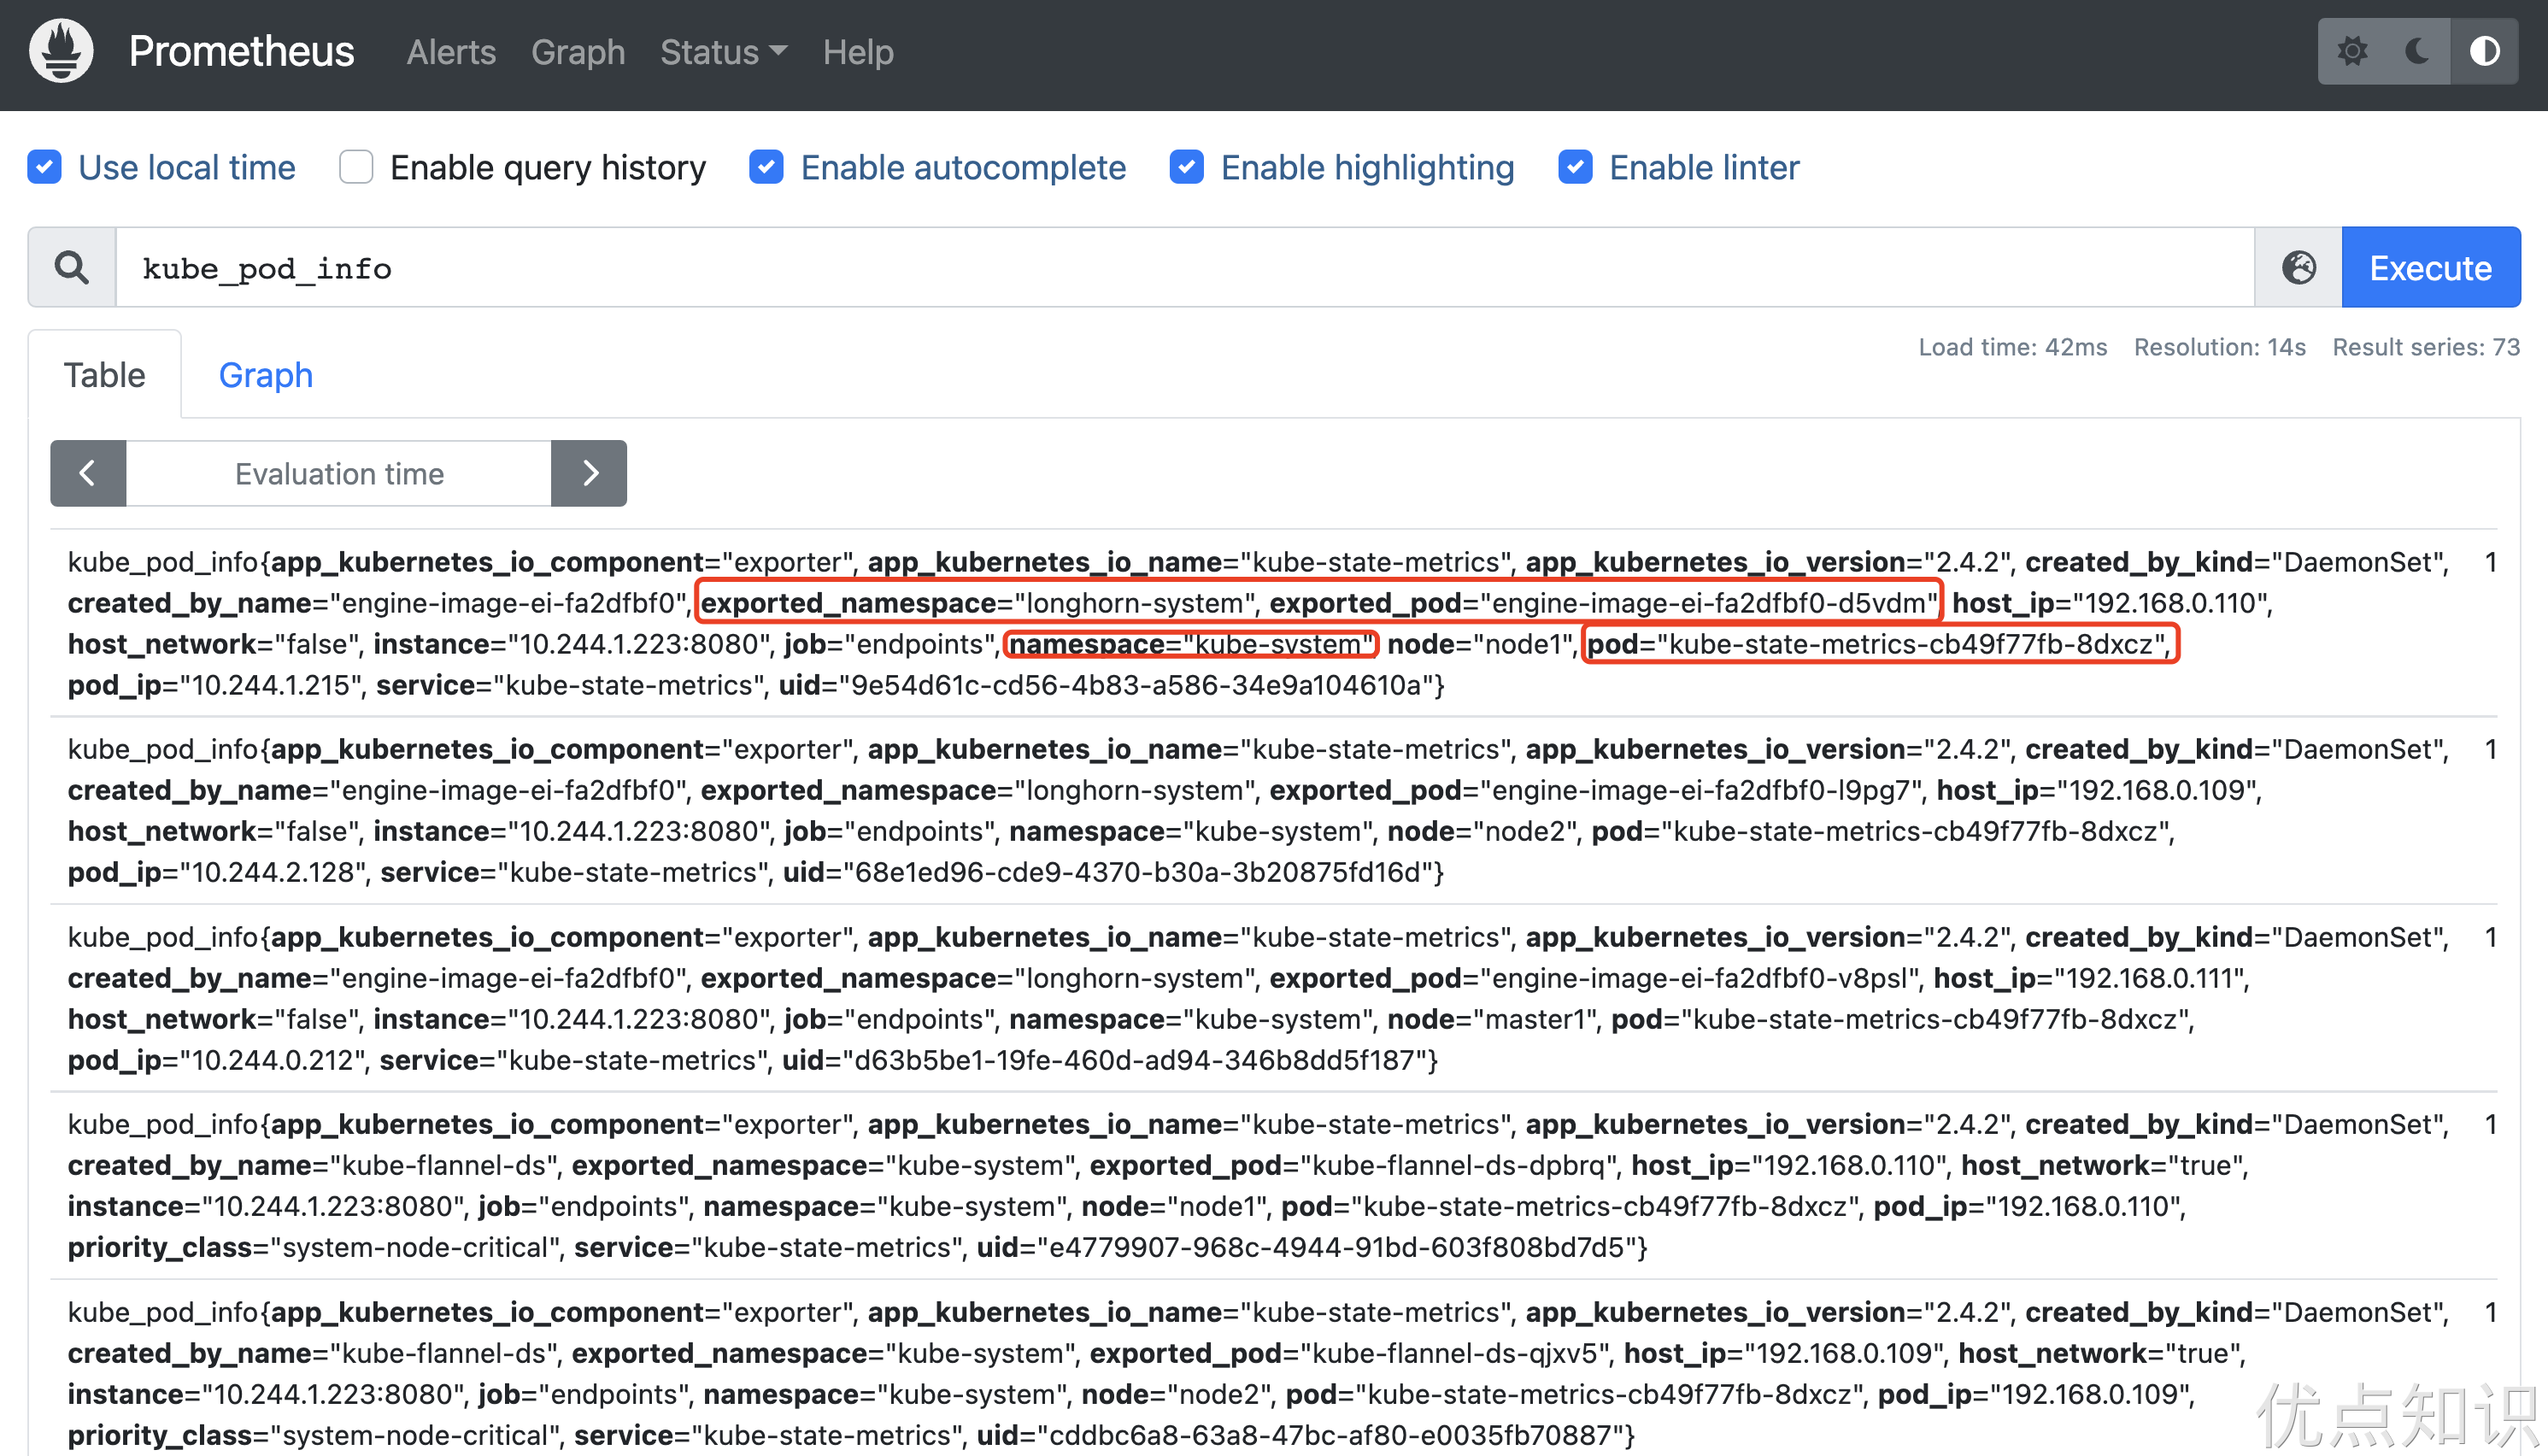Open Alerts in the navbar
2548x1456 pixels.
(451, 52)
